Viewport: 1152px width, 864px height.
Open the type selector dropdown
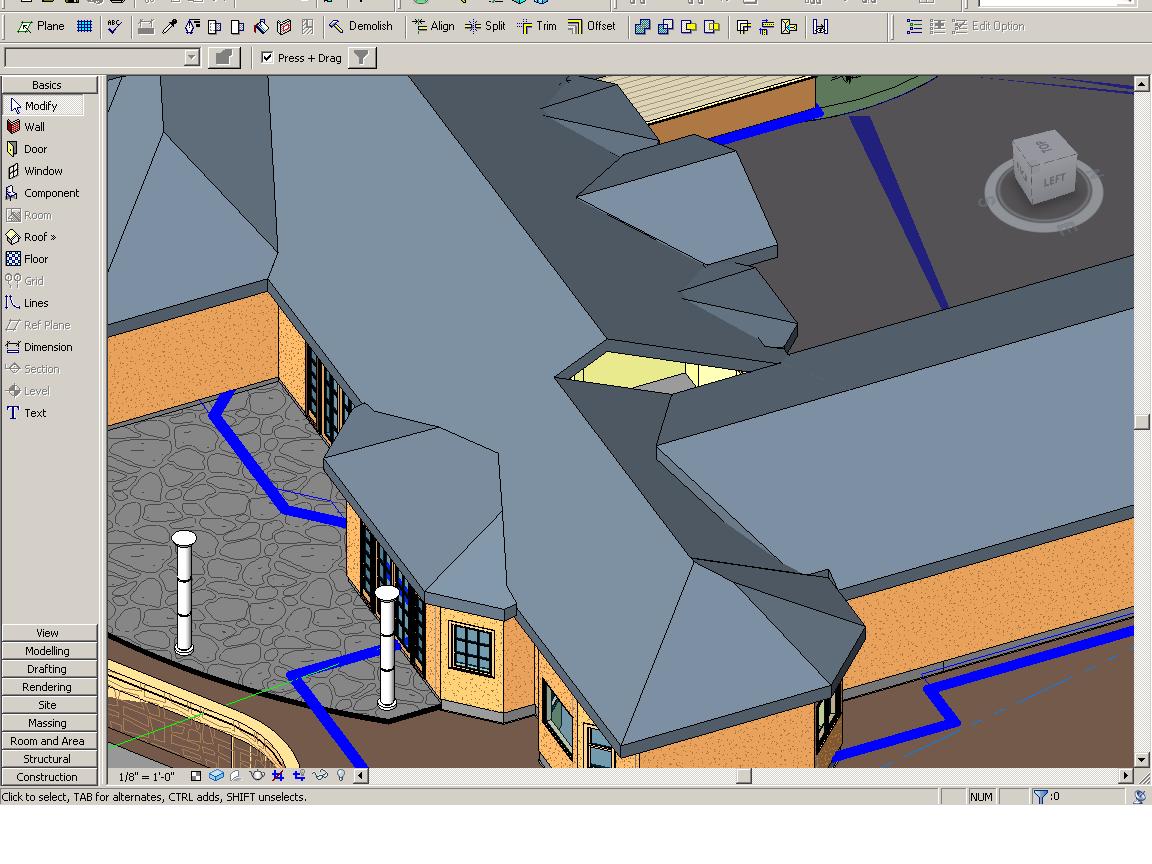[192, 58]
